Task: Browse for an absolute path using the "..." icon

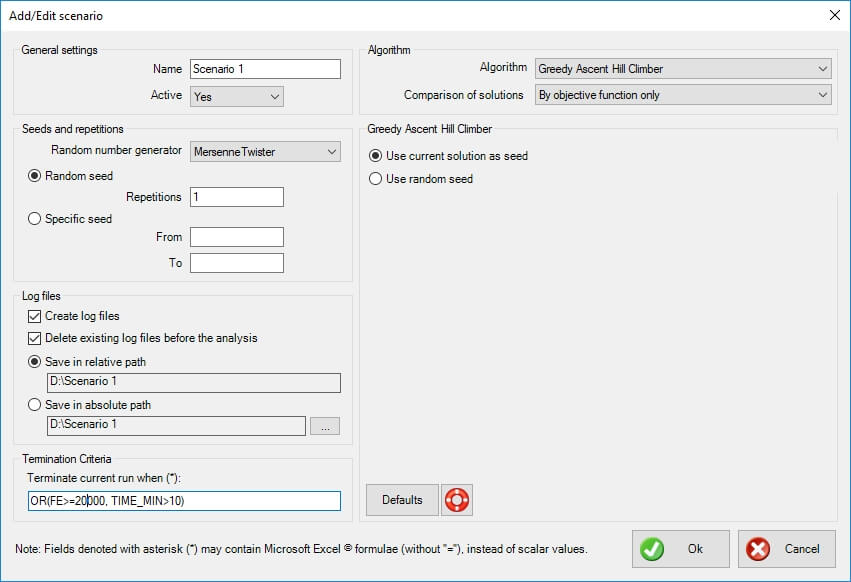Action: 324,425
